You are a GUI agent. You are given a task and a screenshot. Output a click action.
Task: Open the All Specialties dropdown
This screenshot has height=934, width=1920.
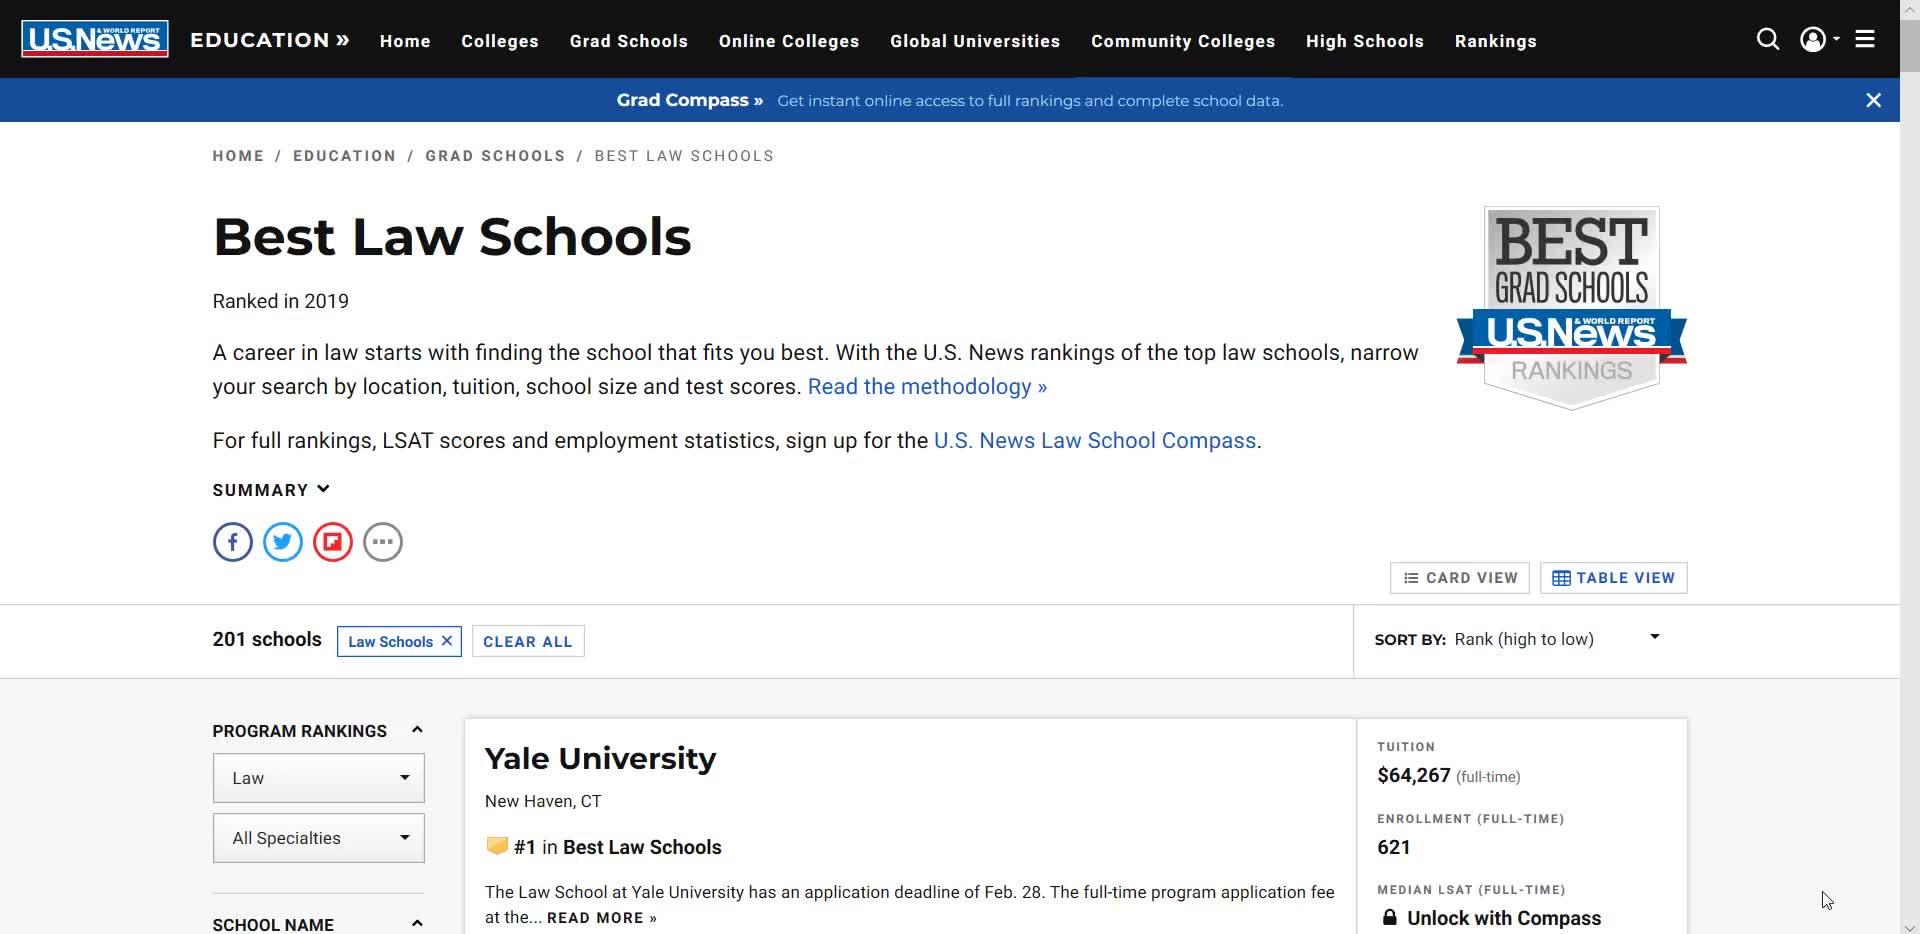[x=318, y=838]
